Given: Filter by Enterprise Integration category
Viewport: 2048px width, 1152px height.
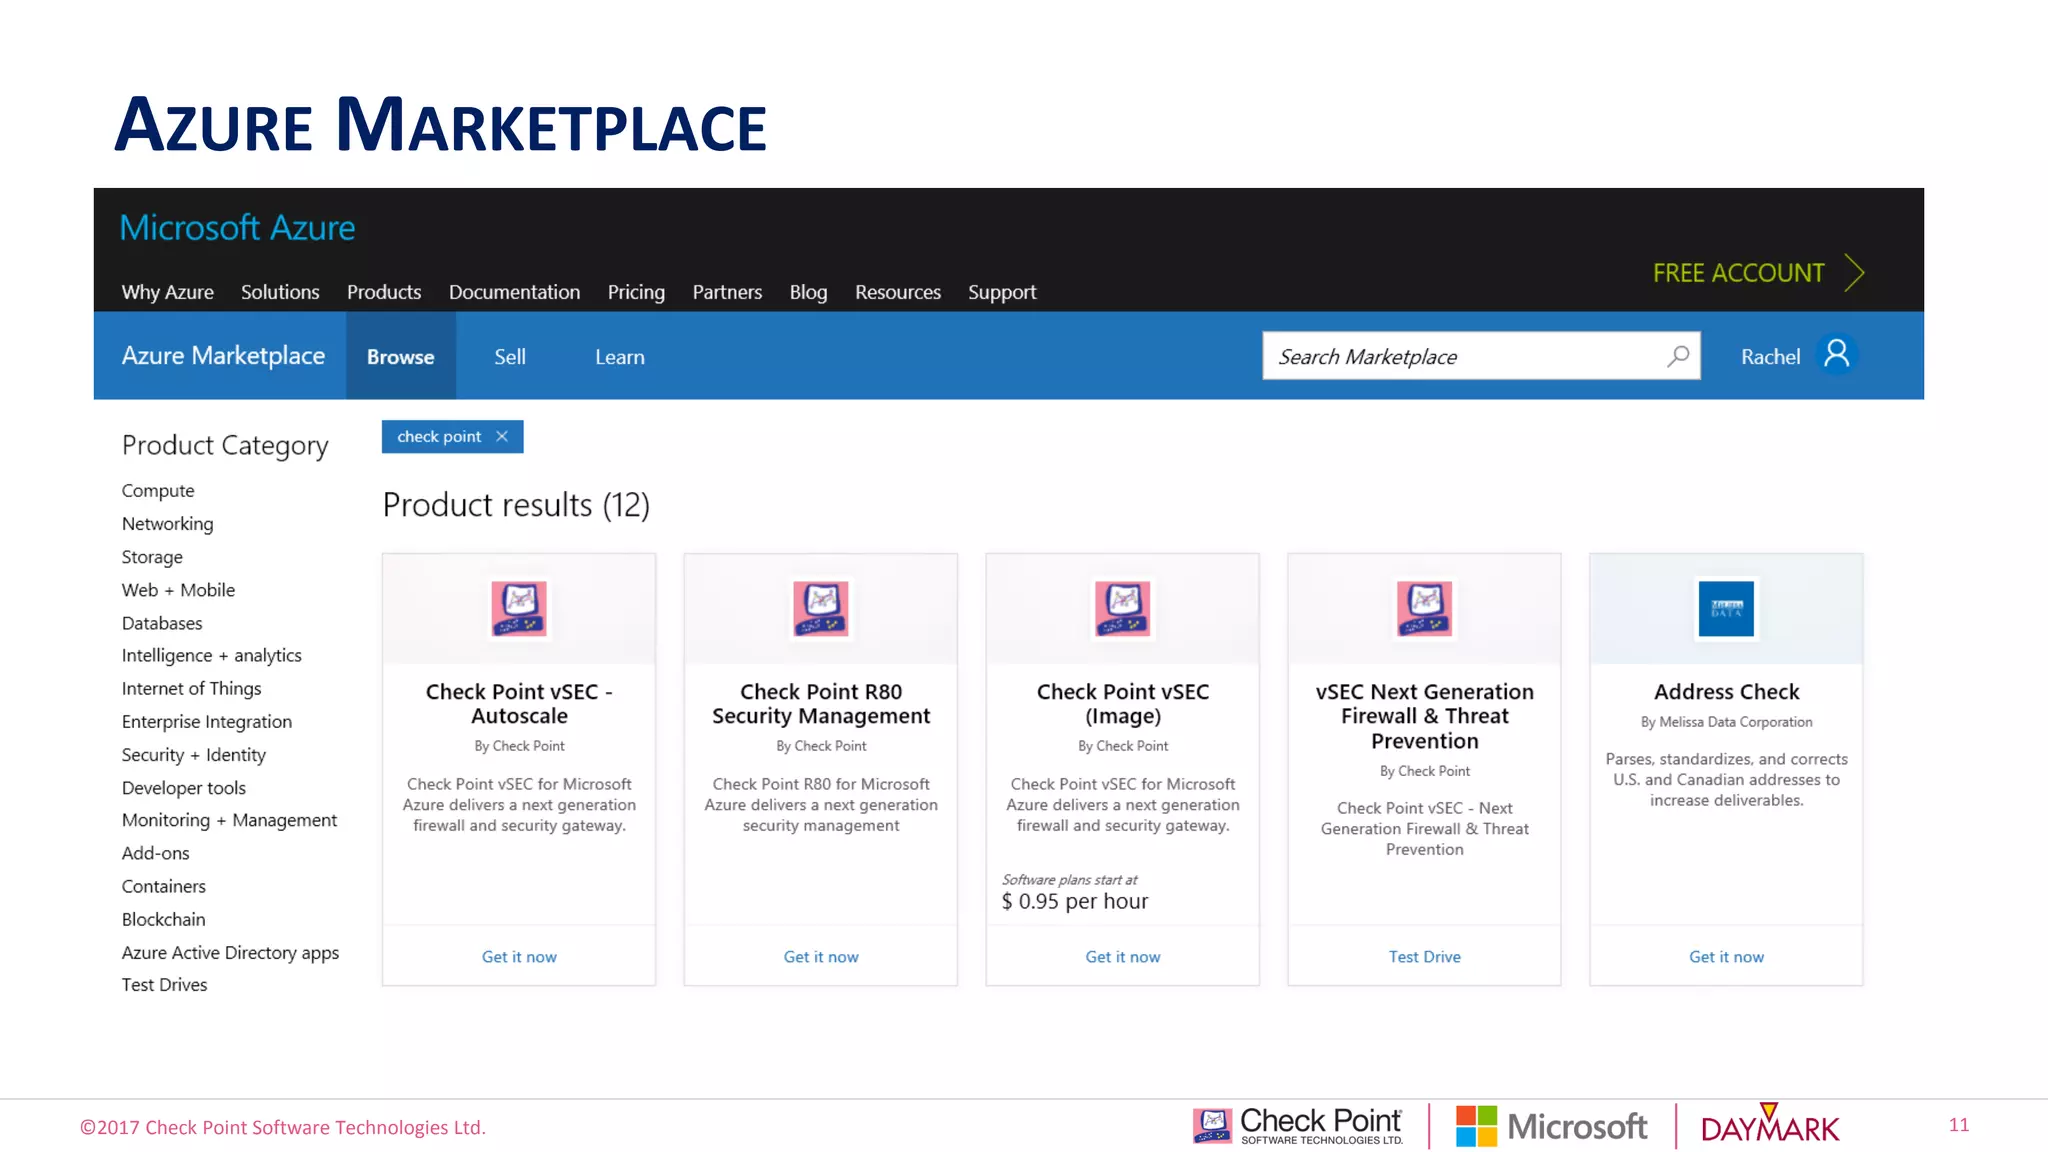Looking at the screenshot, I should coord(207,721).
